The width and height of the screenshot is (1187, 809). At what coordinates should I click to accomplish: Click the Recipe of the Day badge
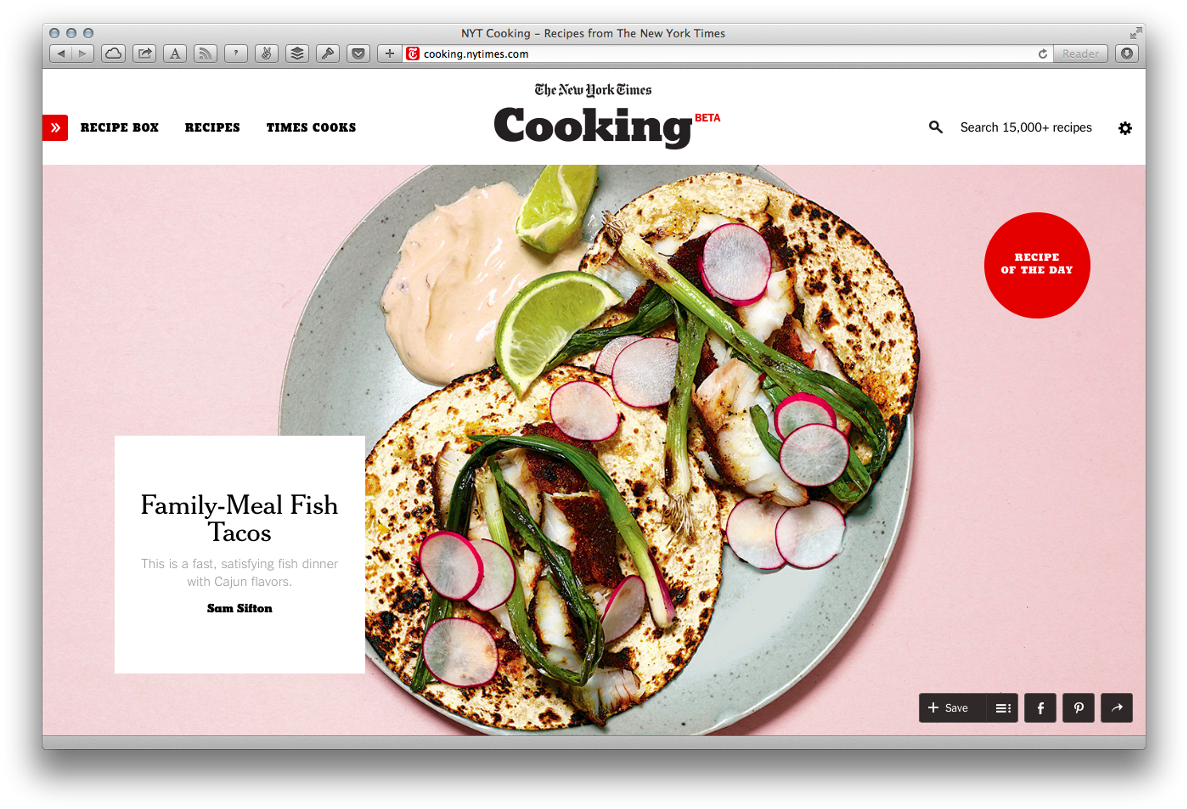[1037, 265]
